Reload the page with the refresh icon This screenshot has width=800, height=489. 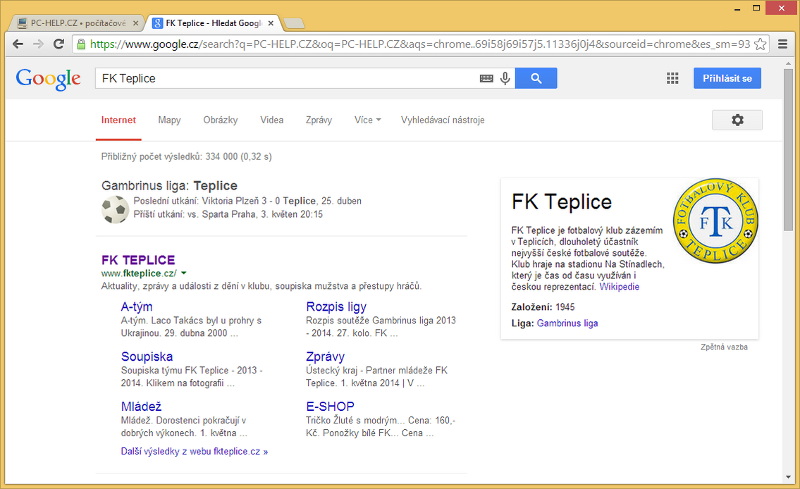click(x=59, y=44)
